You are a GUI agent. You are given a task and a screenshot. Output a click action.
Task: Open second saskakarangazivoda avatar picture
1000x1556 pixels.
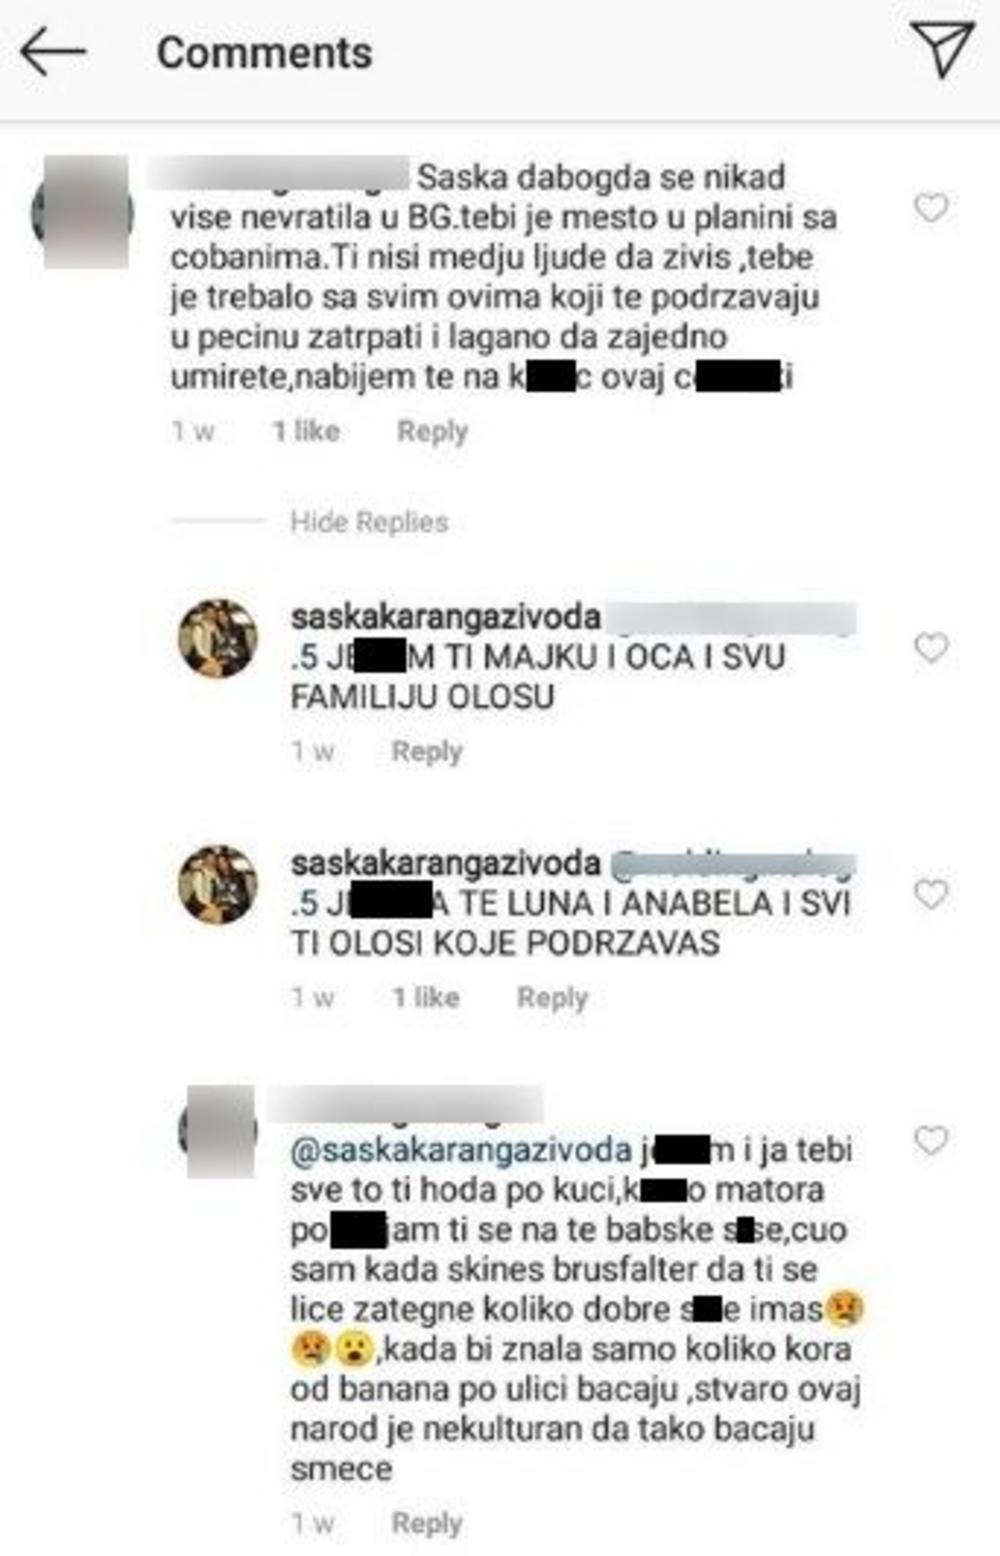pyautogui.click(x=217, y=884)
